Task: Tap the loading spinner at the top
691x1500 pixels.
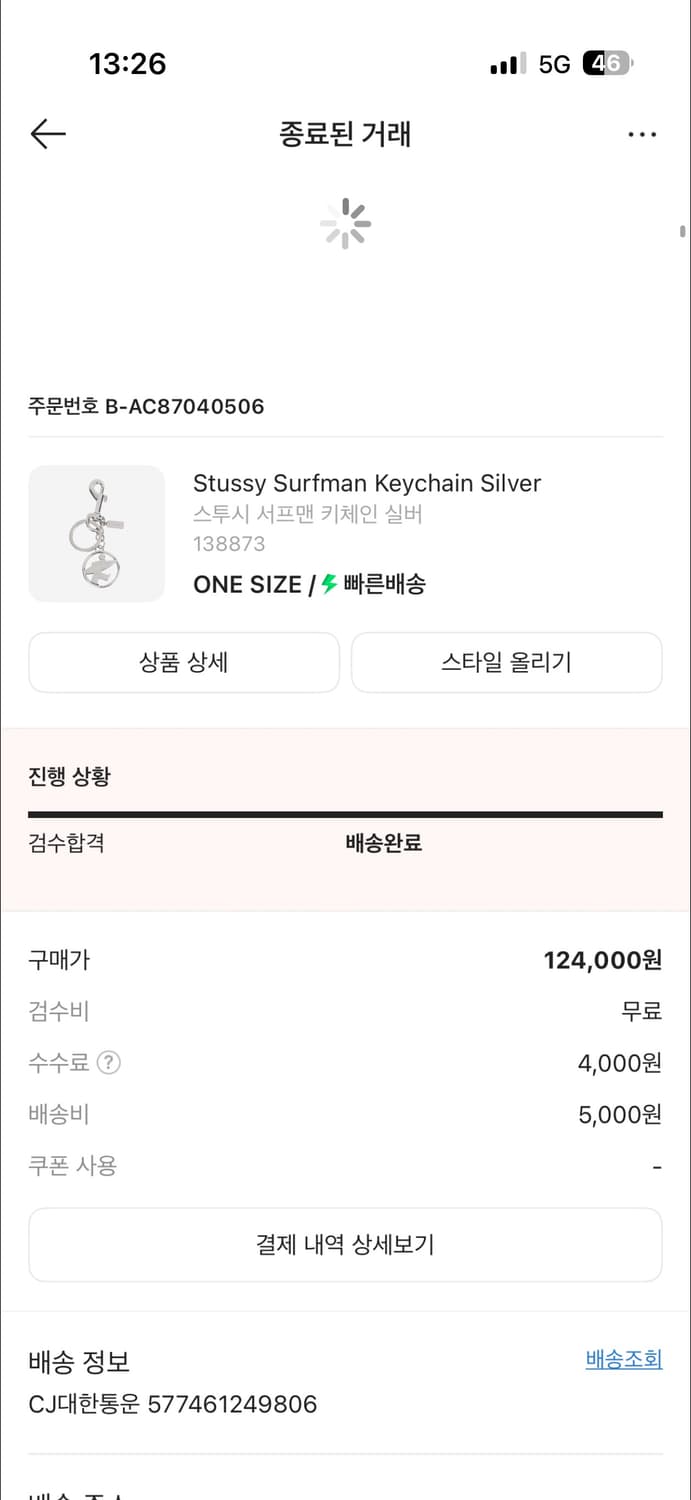Action: click(345, 224)
